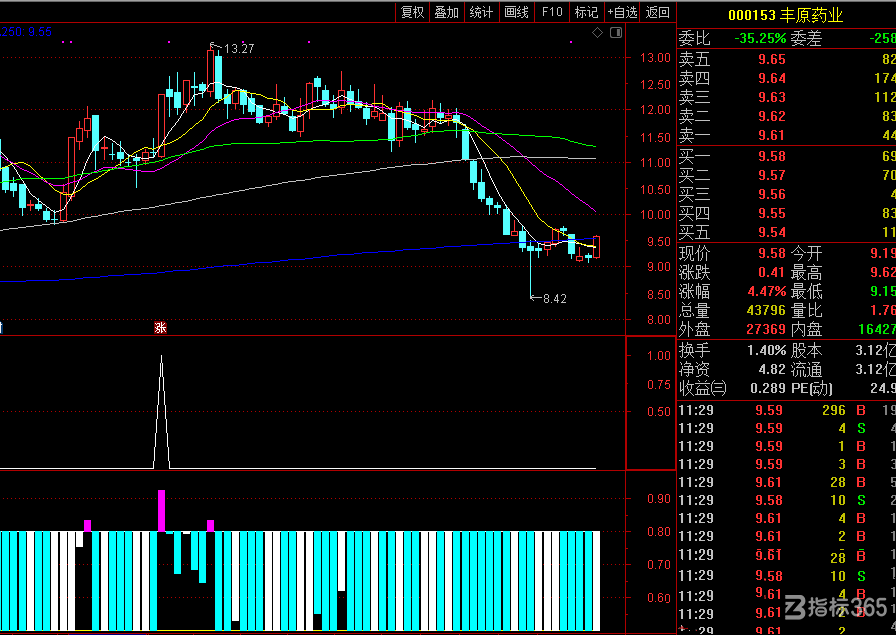Click the 涨跌 change value 0.41
The image size is (896, 635).
click(x=772, y=272)
